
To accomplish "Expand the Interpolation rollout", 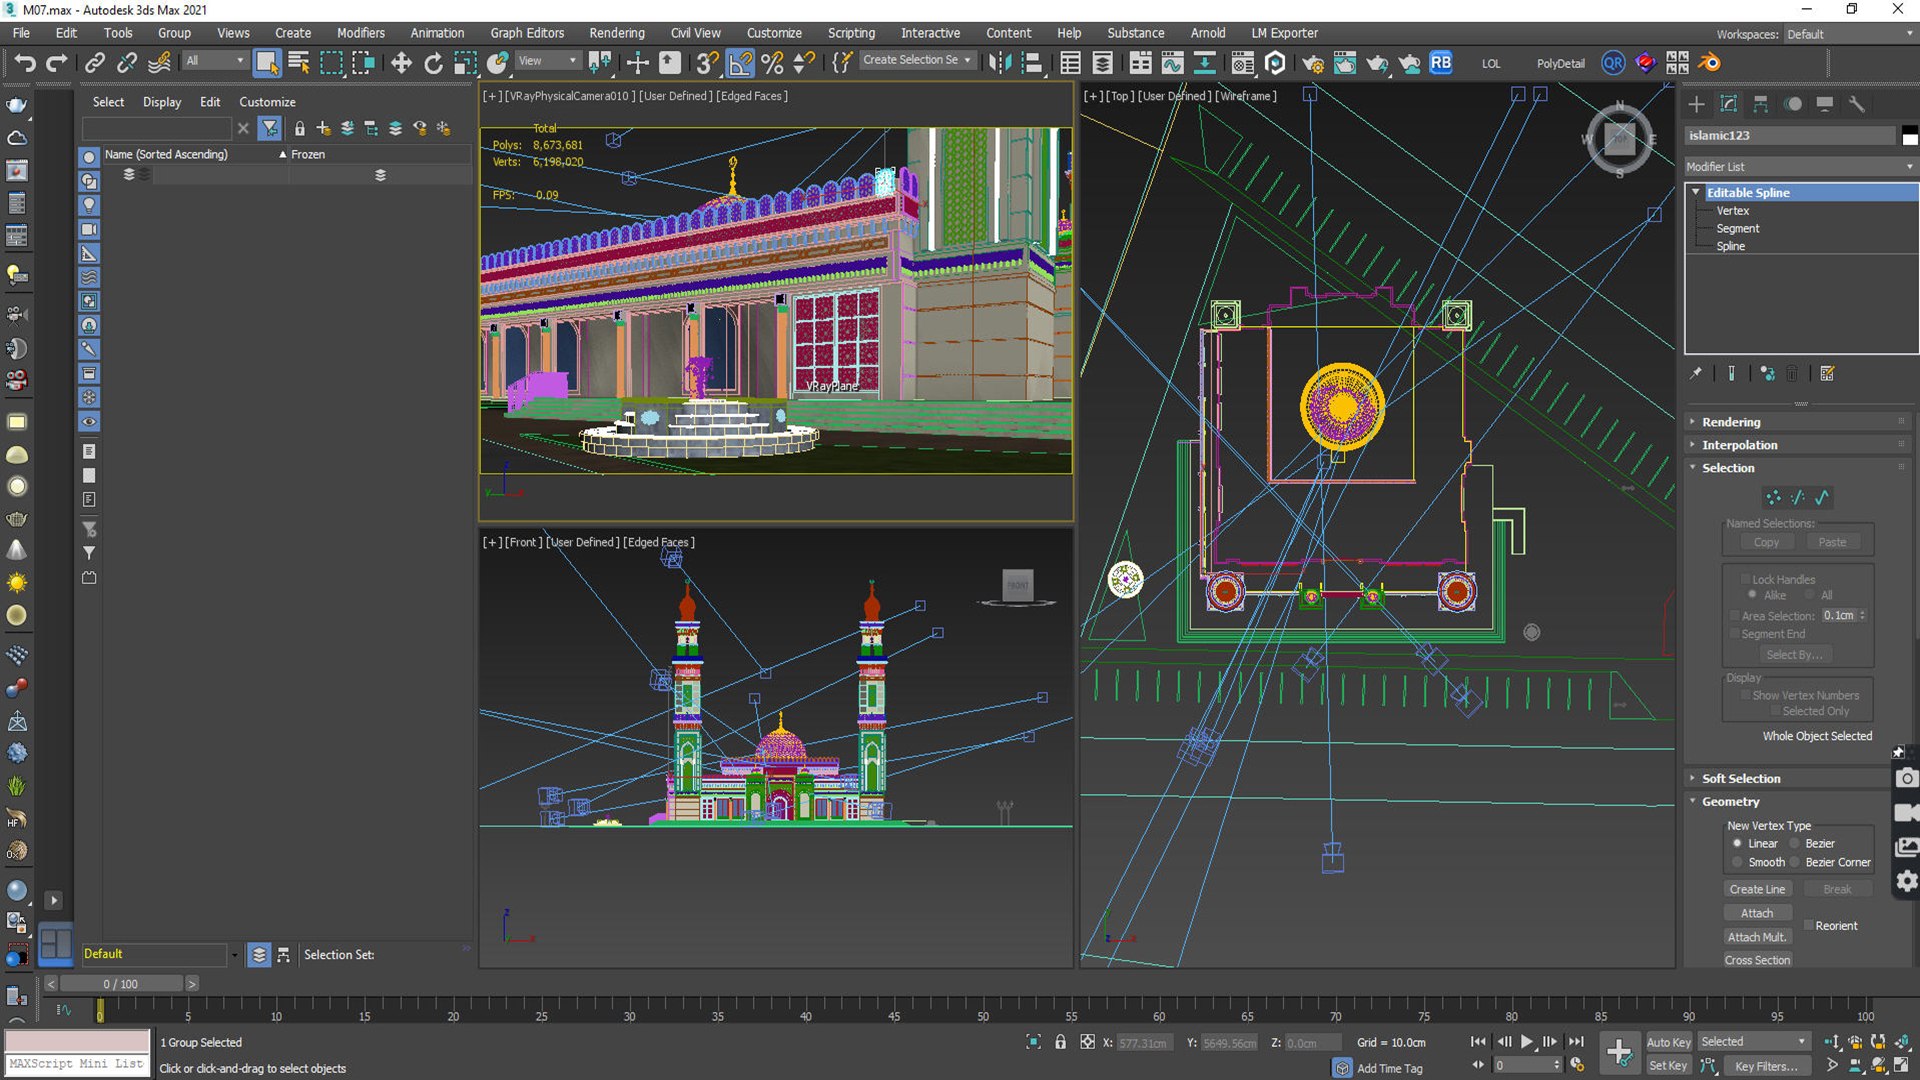I will point(1799,445).
